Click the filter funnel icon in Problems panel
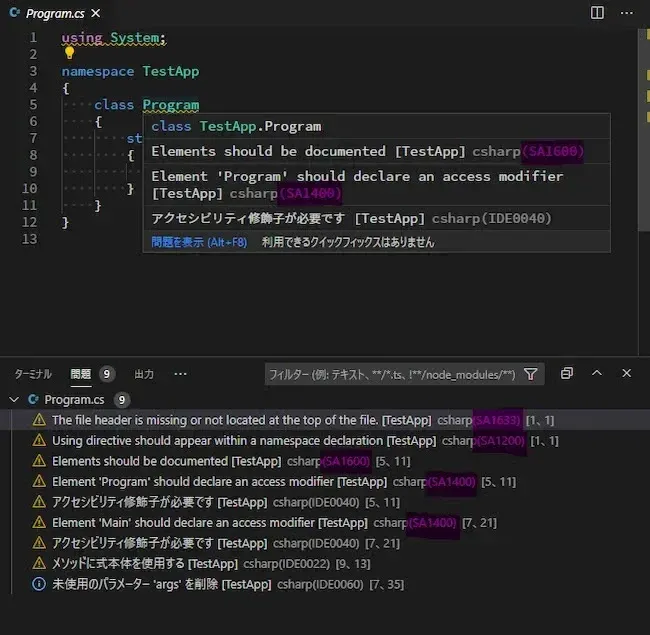Screen dimensions: 650x635 click(x=531, y=374)
